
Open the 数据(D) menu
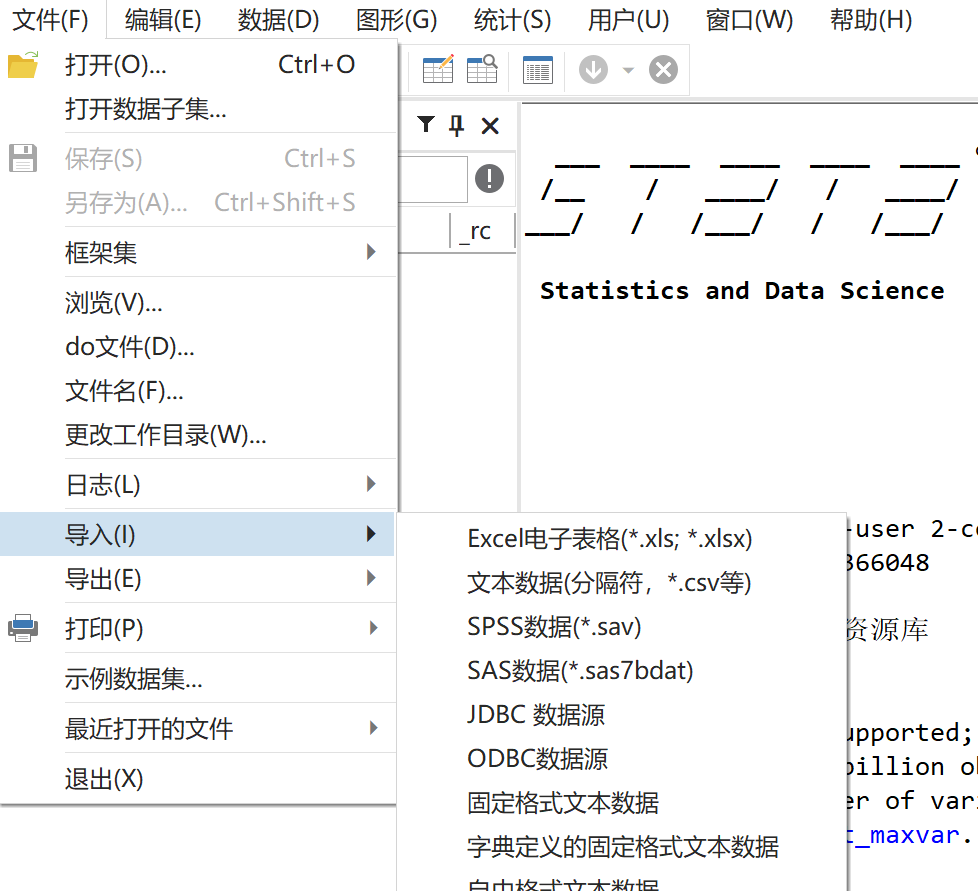[278, 20]
